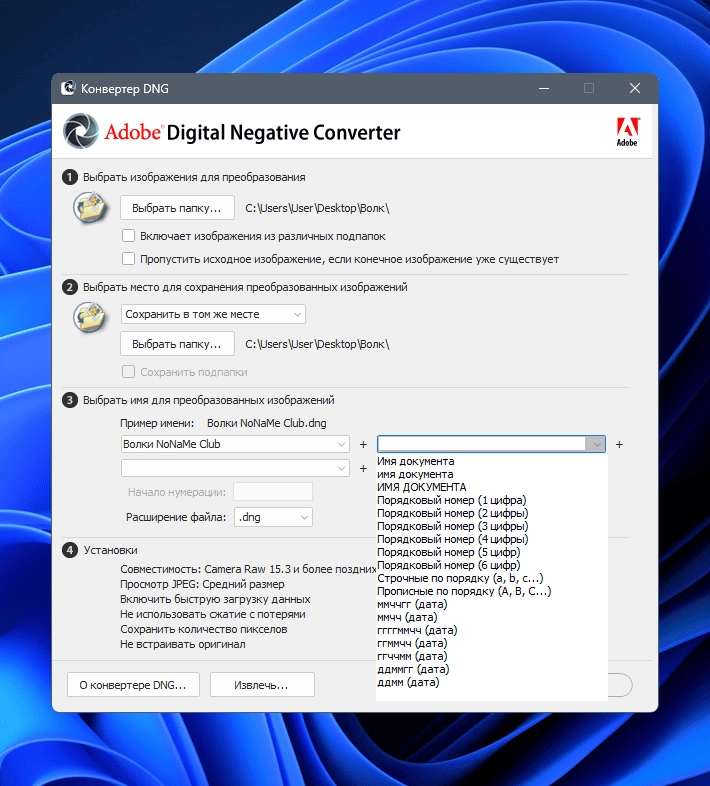Pick the 'ггммчч (дата)' format
Screen dimensions: 710x786
(412, 644)
